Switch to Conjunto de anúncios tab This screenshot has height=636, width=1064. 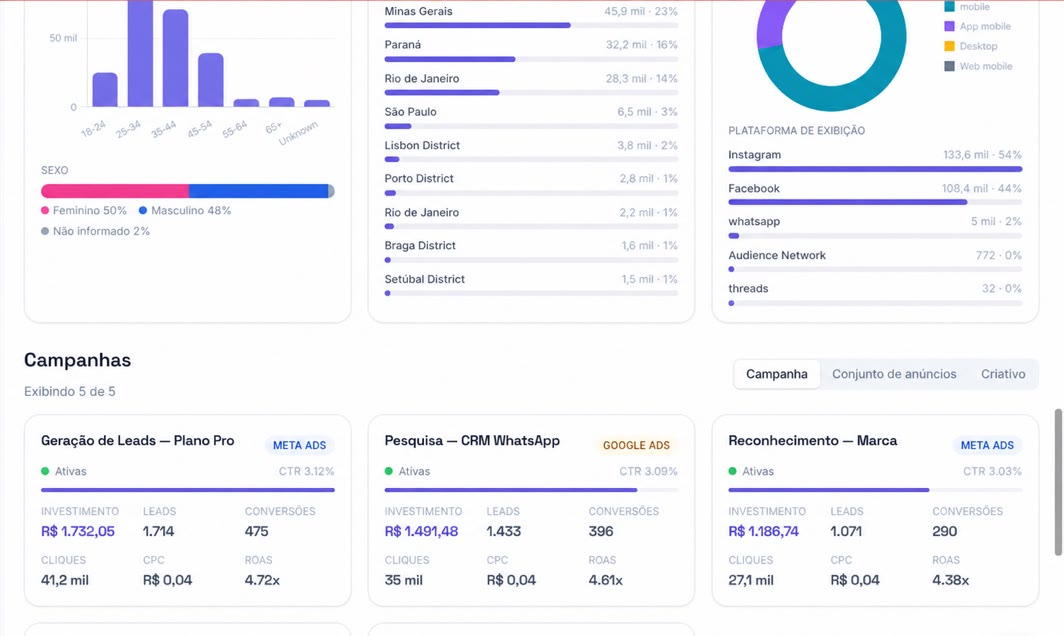pyautogui.click(x=894, y=374)
